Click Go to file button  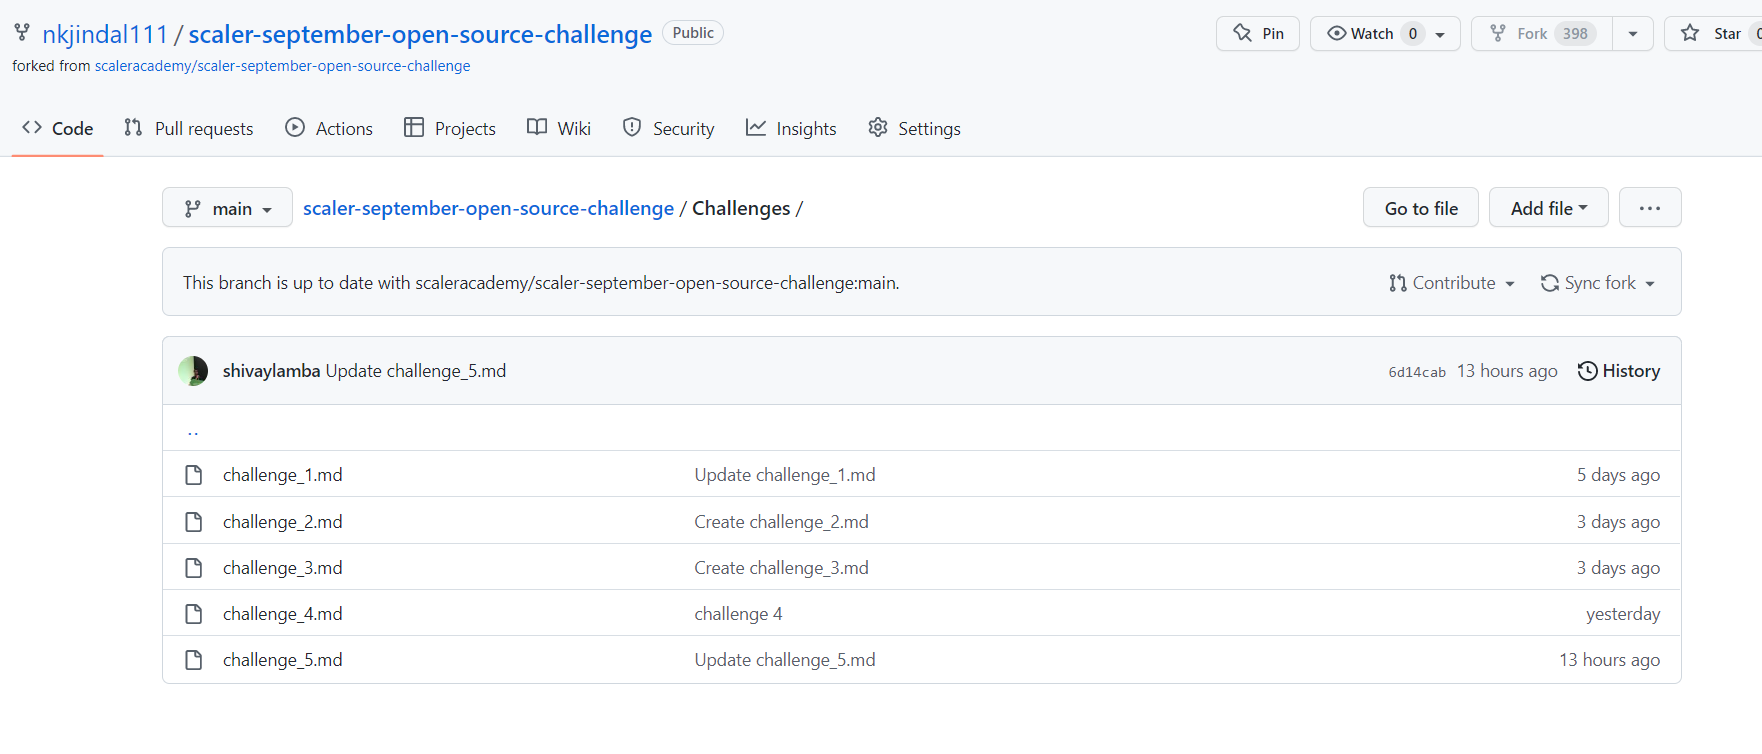1421,208
